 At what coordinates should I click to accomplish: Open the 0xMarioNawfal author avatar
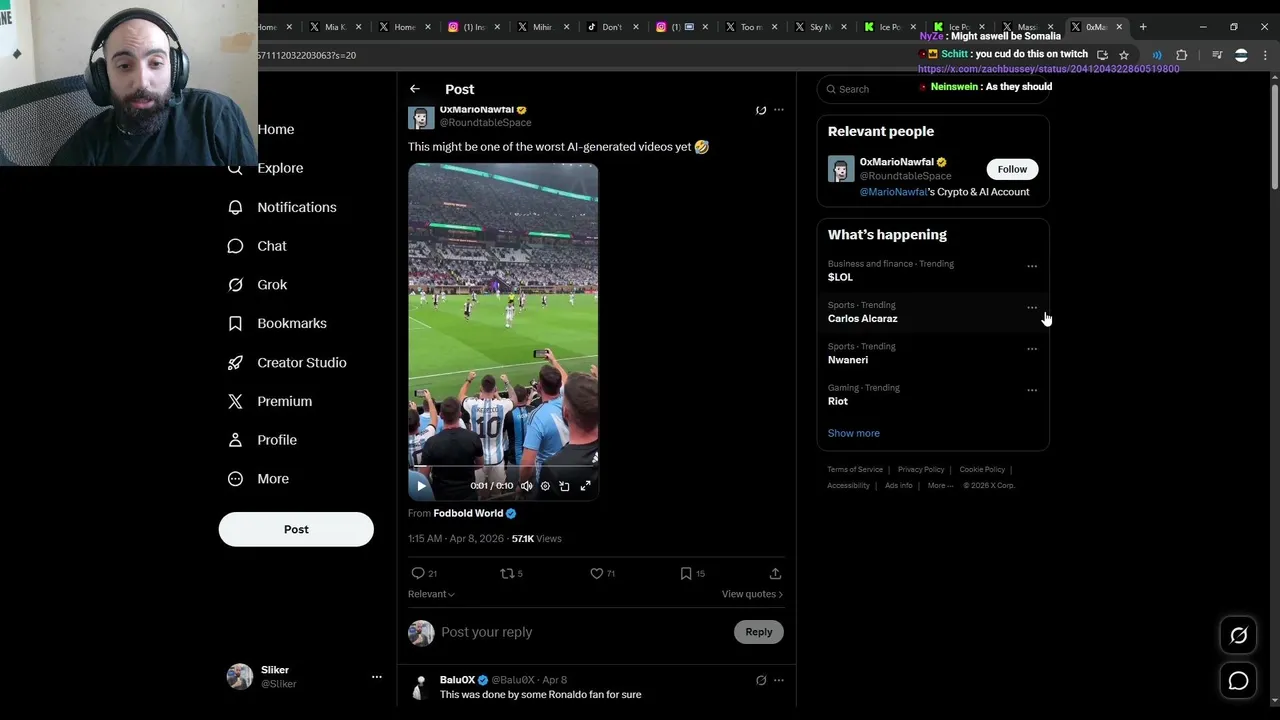point(421,117)
